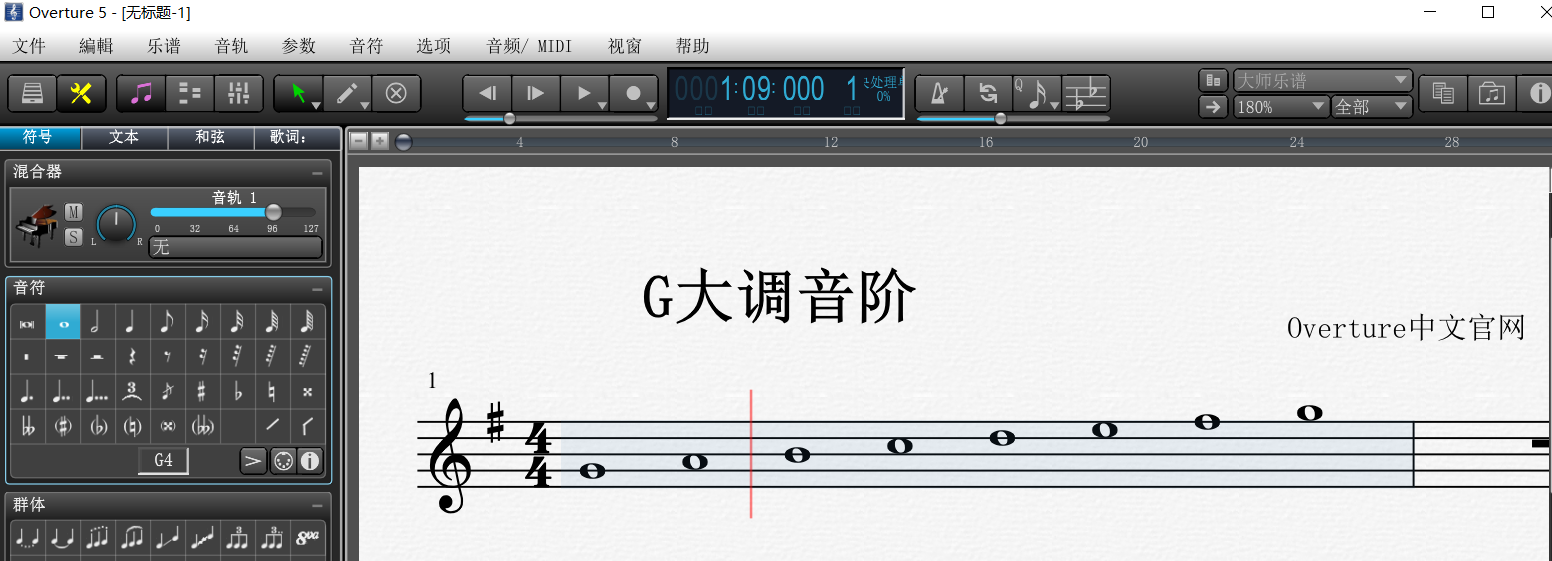Viewport: 1552px width, 561px height.
Task: Toggle the metronome icon
Action: (x=940, y=93)
